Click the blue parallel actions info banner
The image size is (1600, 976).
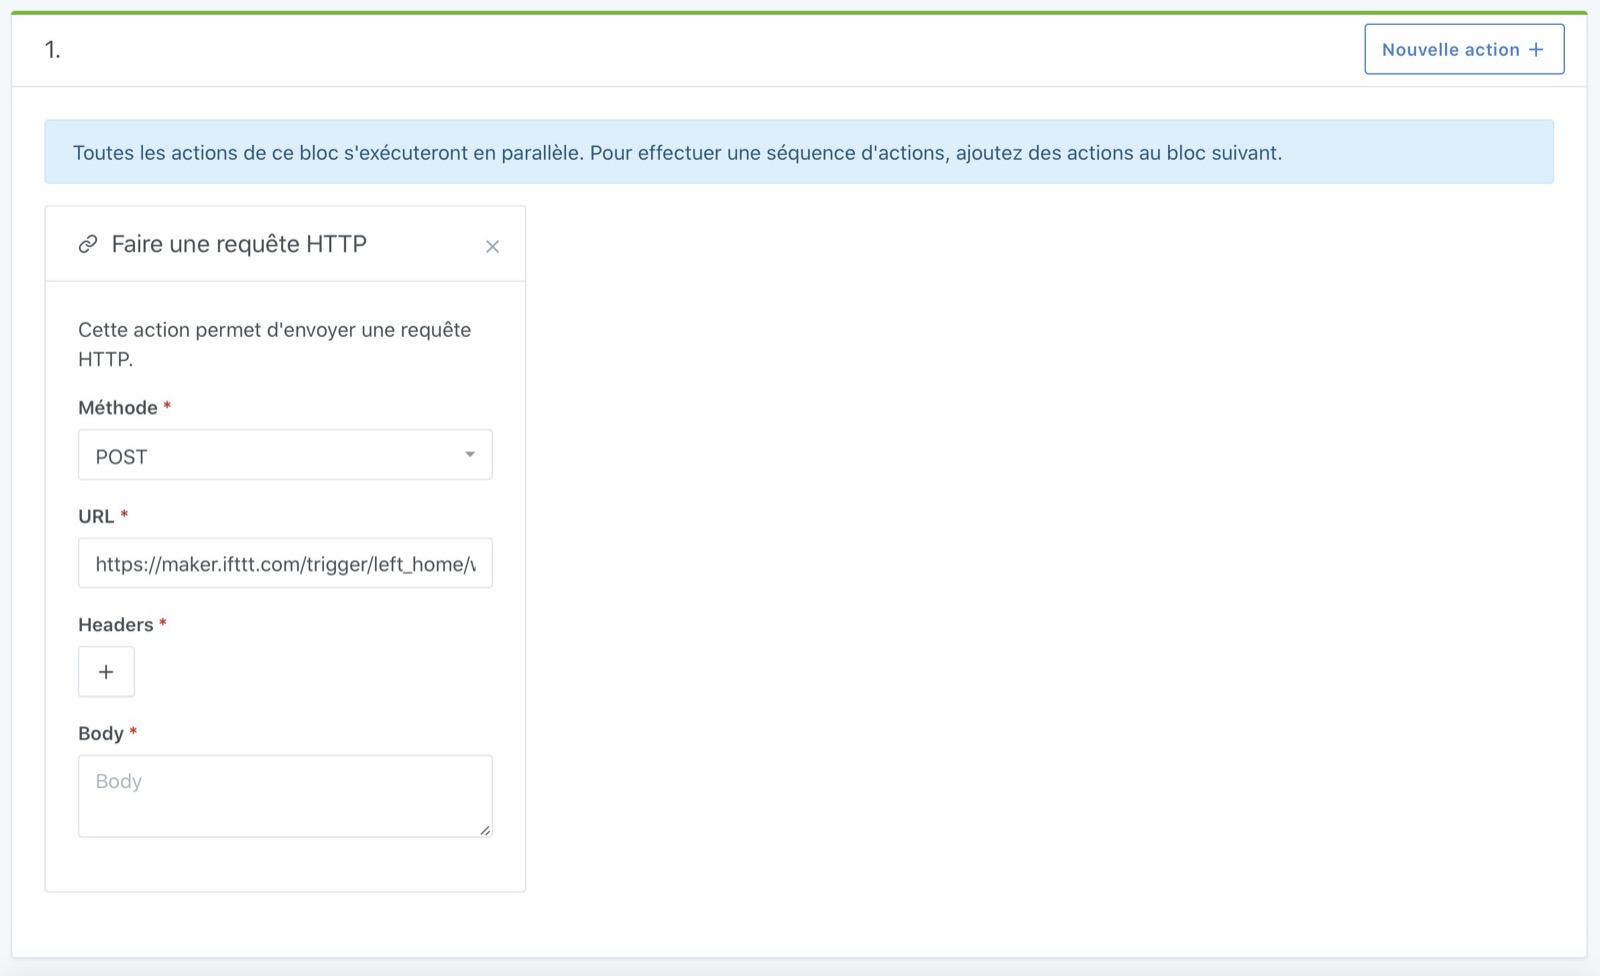pos(798,153)
